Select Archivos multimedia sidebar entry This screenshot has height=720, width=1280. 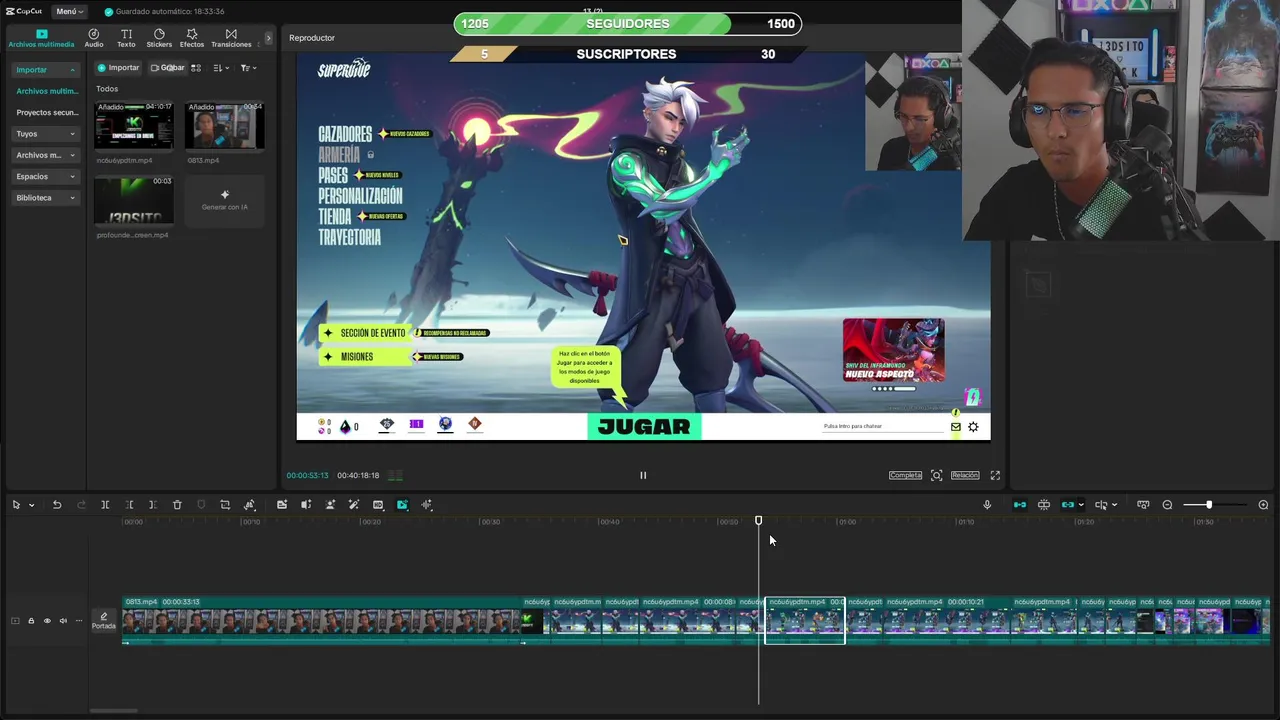[46, 91]
